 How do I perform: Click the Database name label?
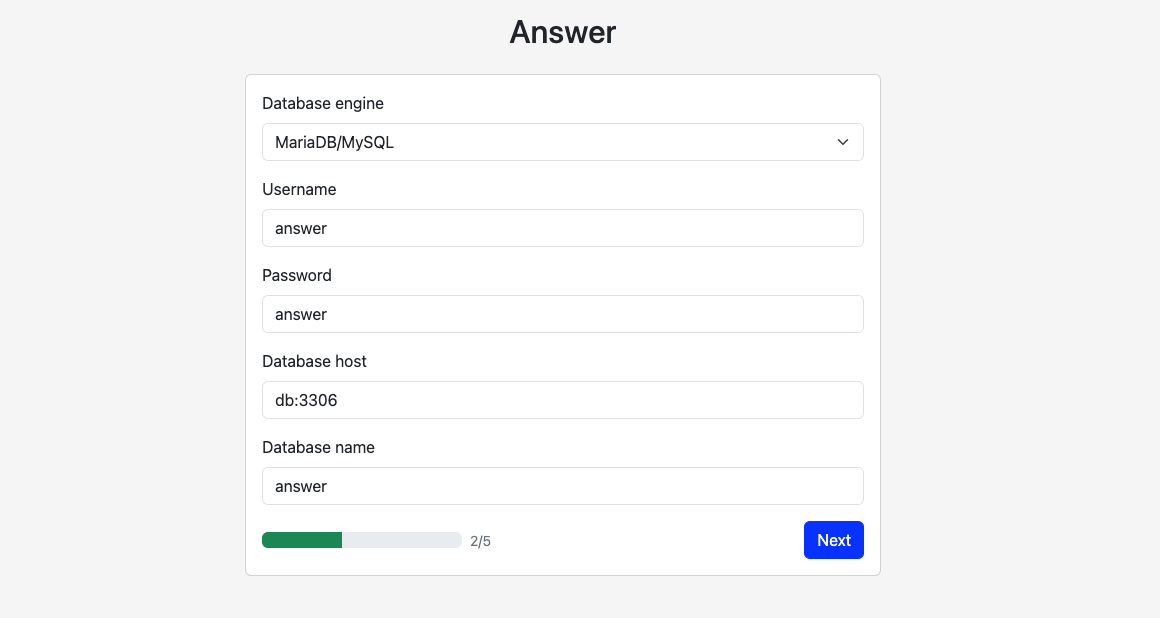(x=318, y=447)
